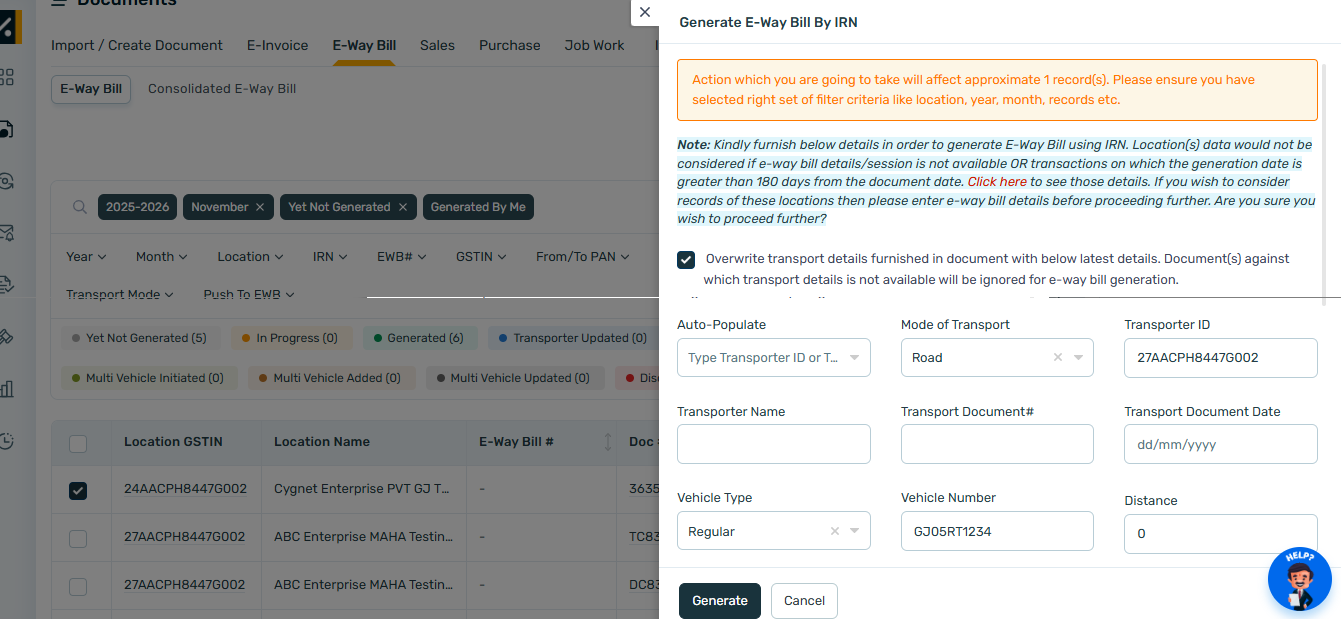Sort by the E-Way Bill # column arrow

pos(607,442)
